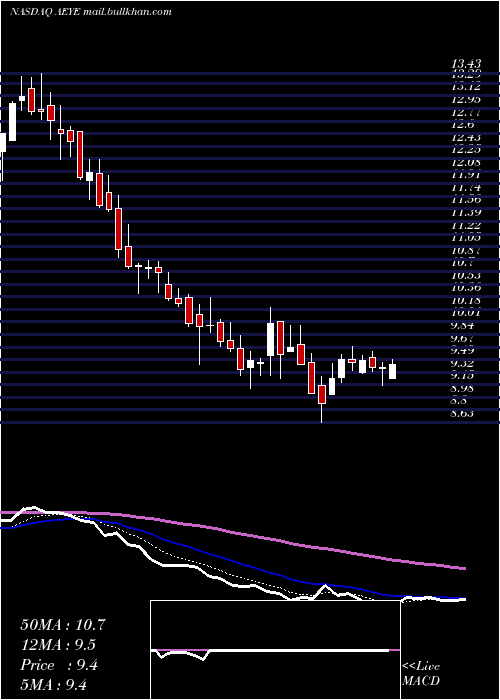Click the 50MA : 10.7 readout

63,625
